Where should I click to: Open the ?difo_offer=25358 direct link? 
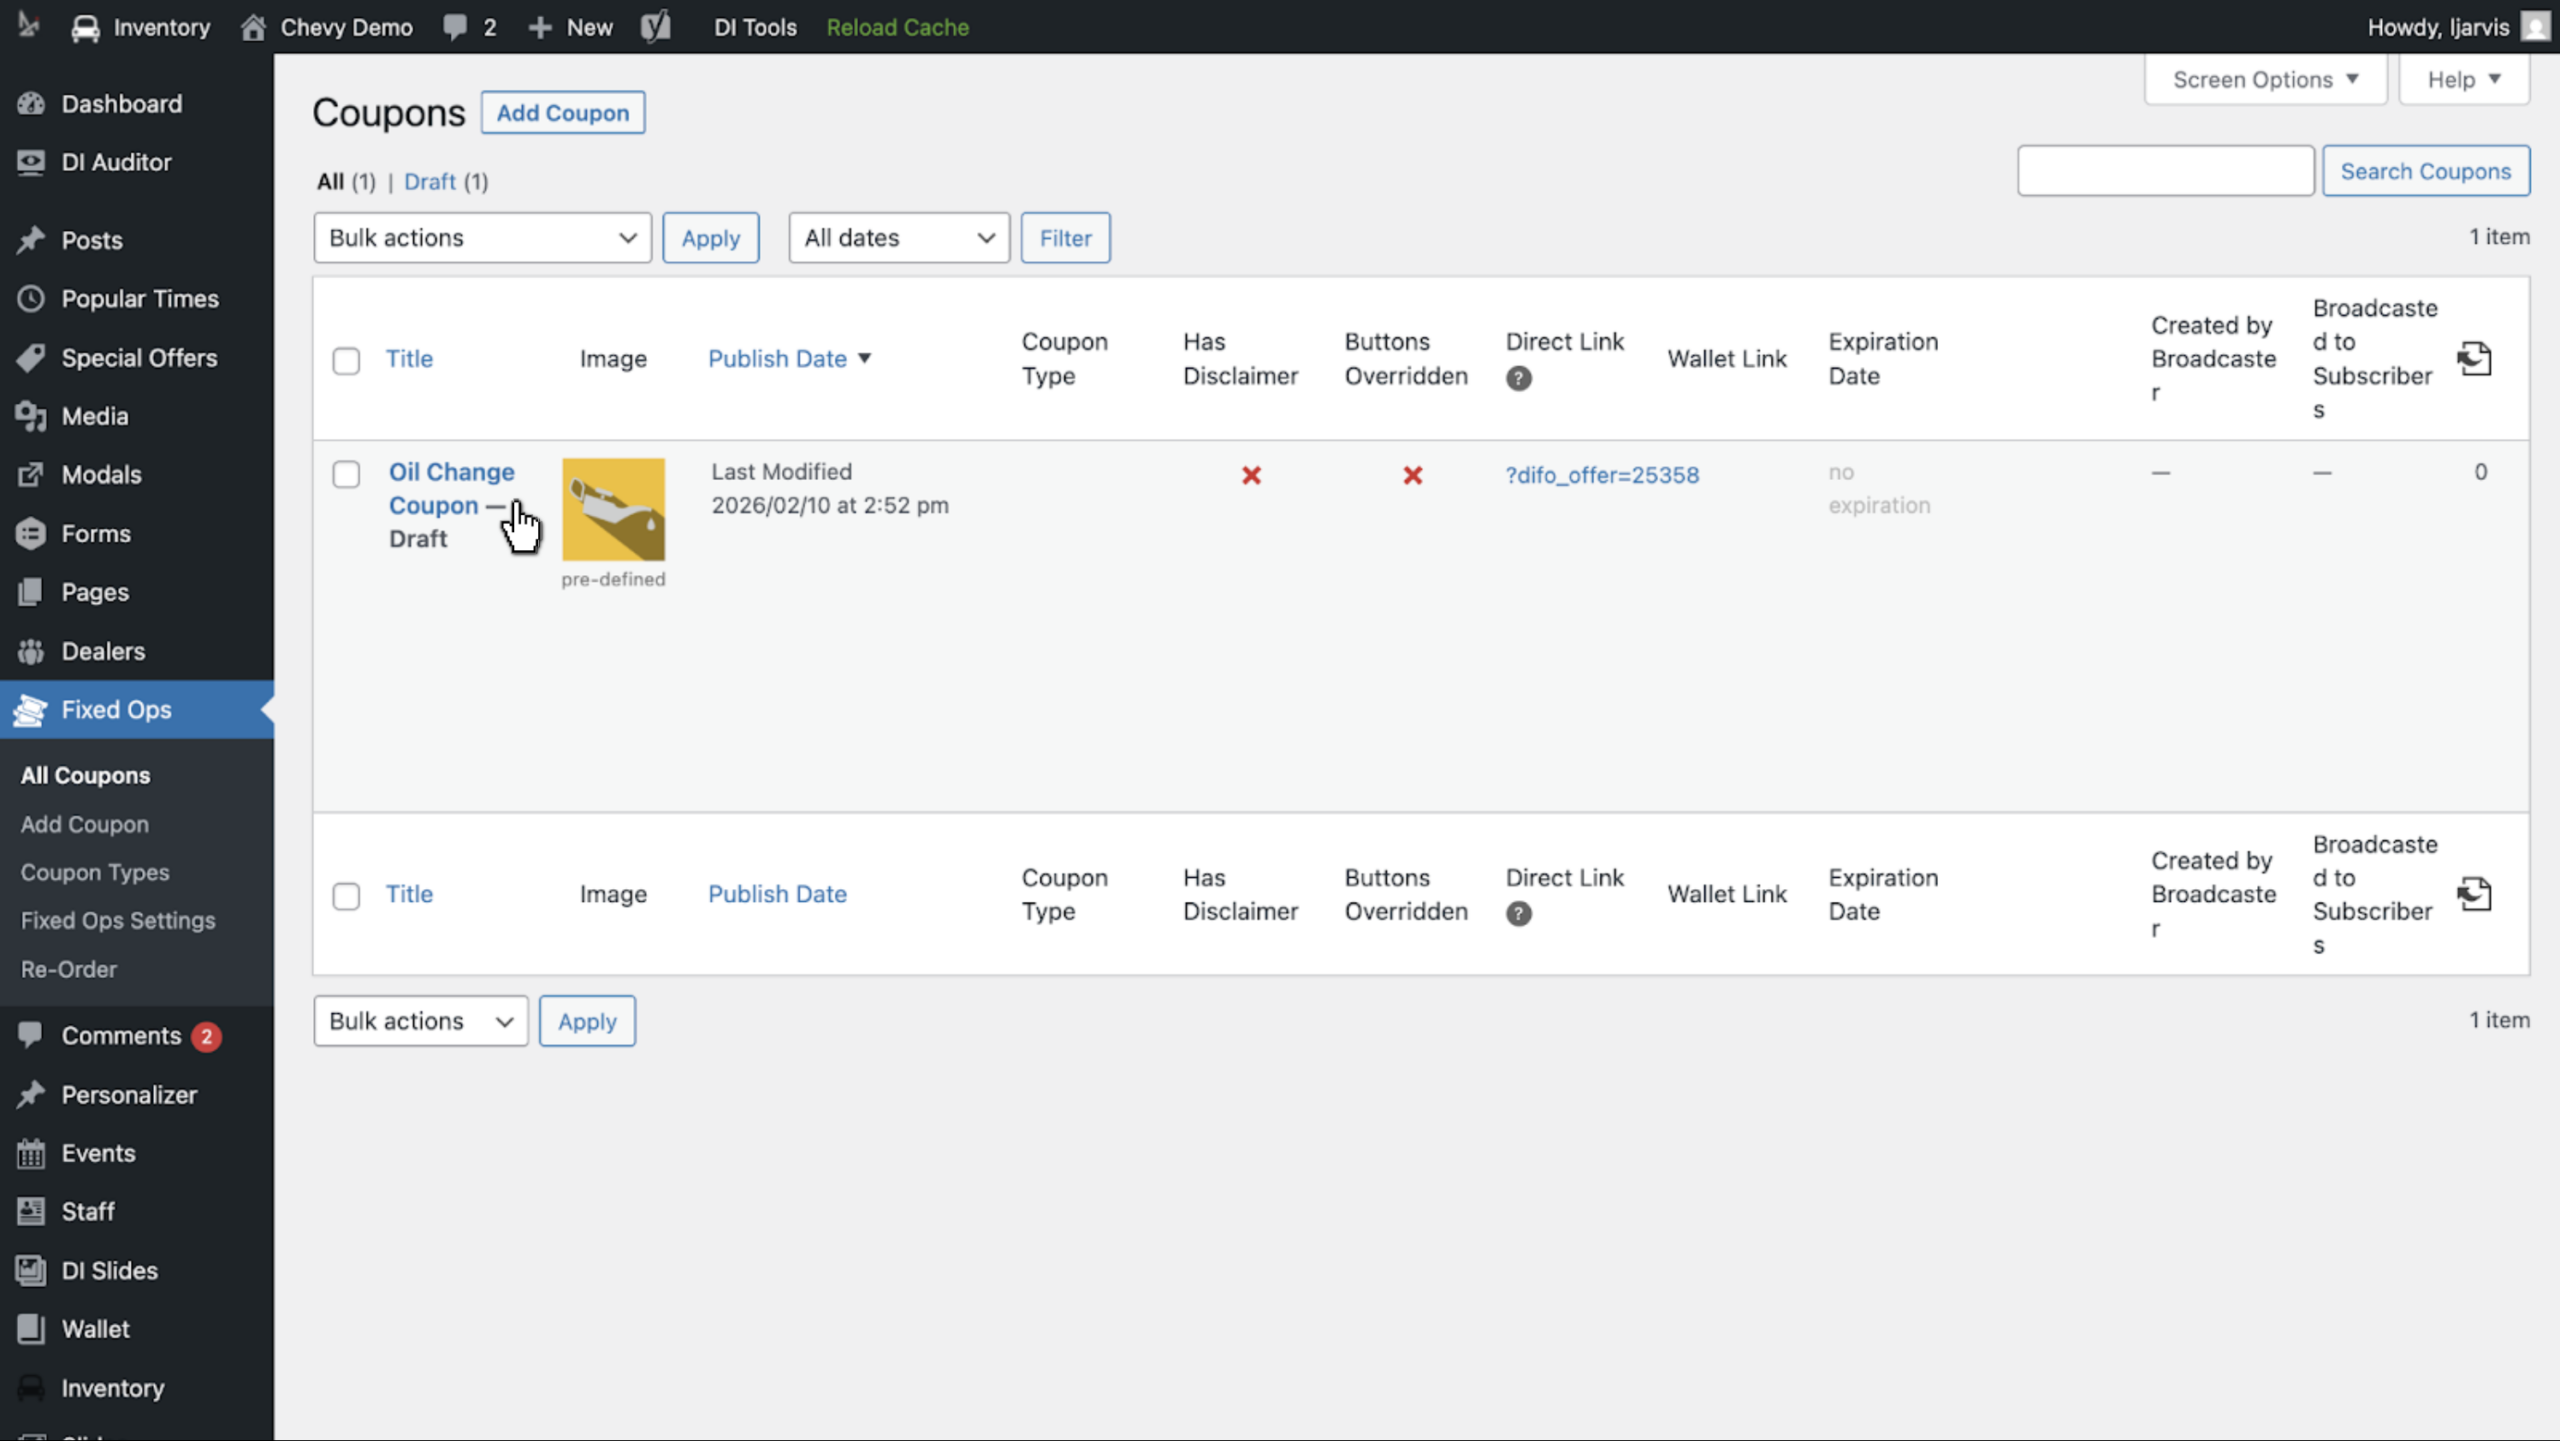[x=1602, y=475]
